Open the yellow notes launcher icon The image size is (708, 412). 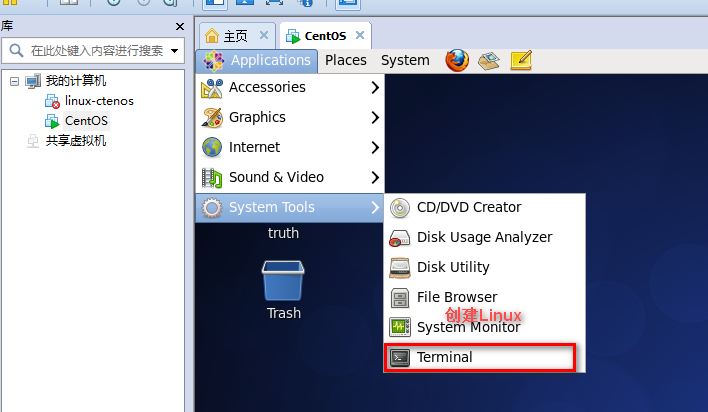click(x=521, y=61)
